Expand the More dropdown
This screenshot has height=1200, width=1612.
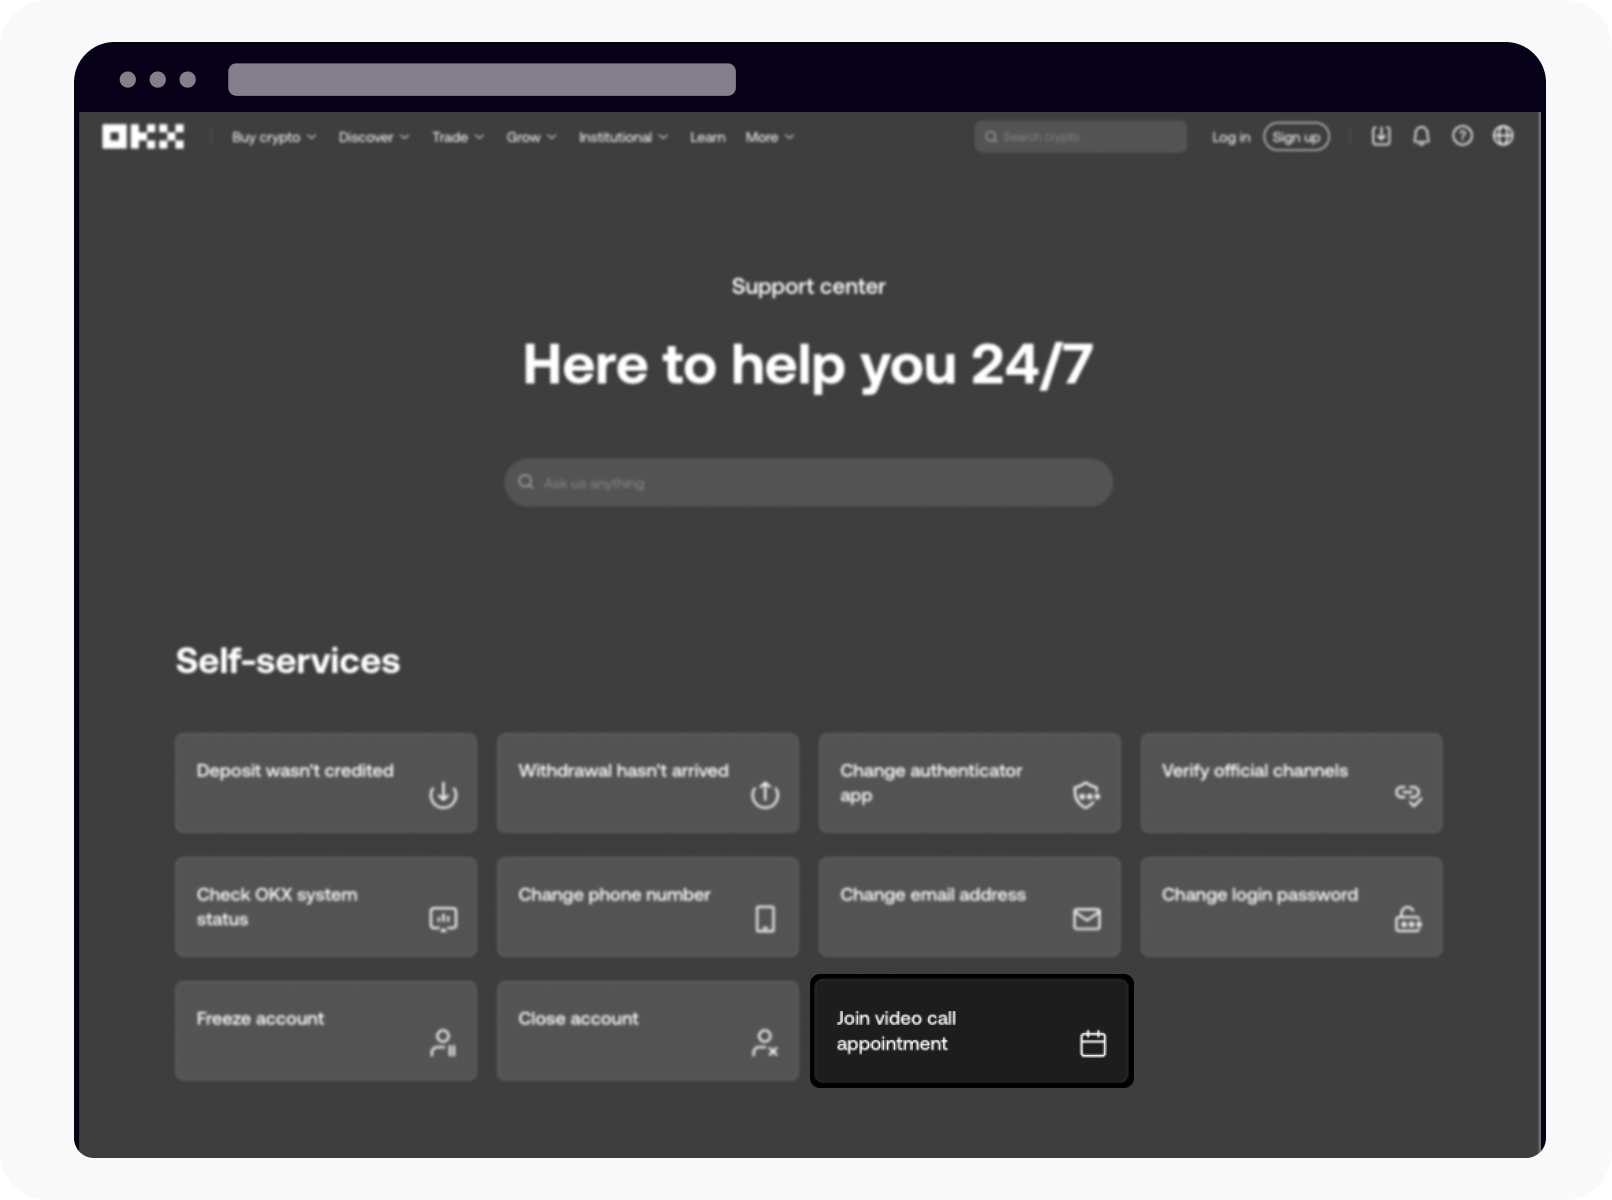768,137
